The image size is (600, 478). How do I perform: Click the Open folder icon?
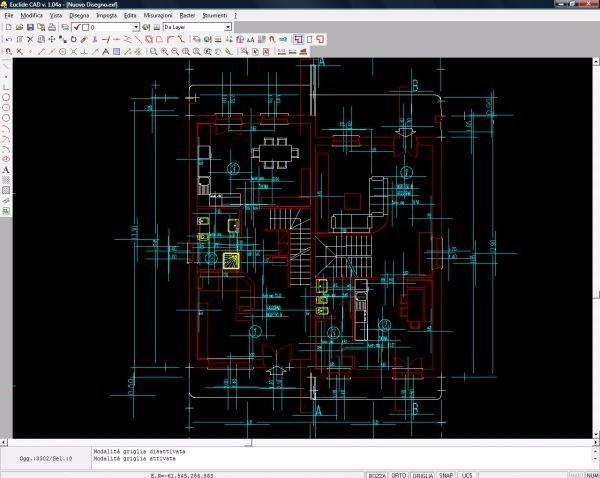[x=18, y=27]
